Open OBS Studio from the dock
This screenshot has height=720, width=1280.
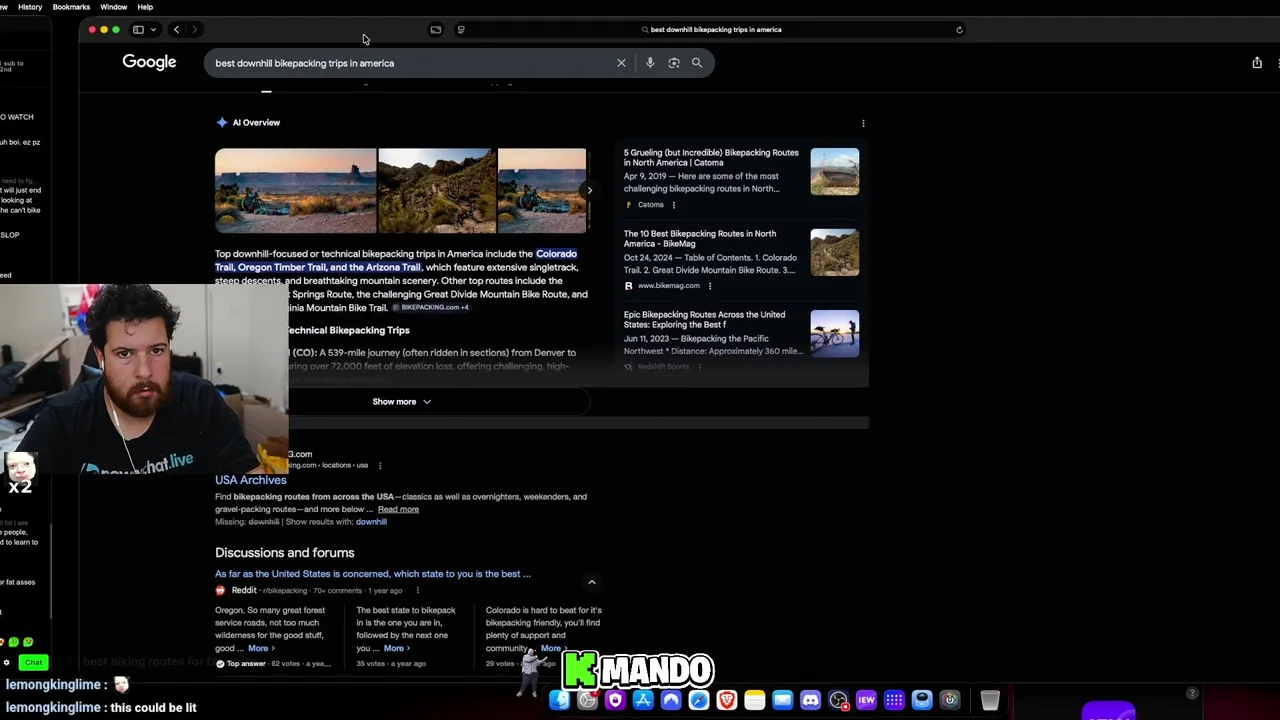pyautogui.click(x=839, y=700)
